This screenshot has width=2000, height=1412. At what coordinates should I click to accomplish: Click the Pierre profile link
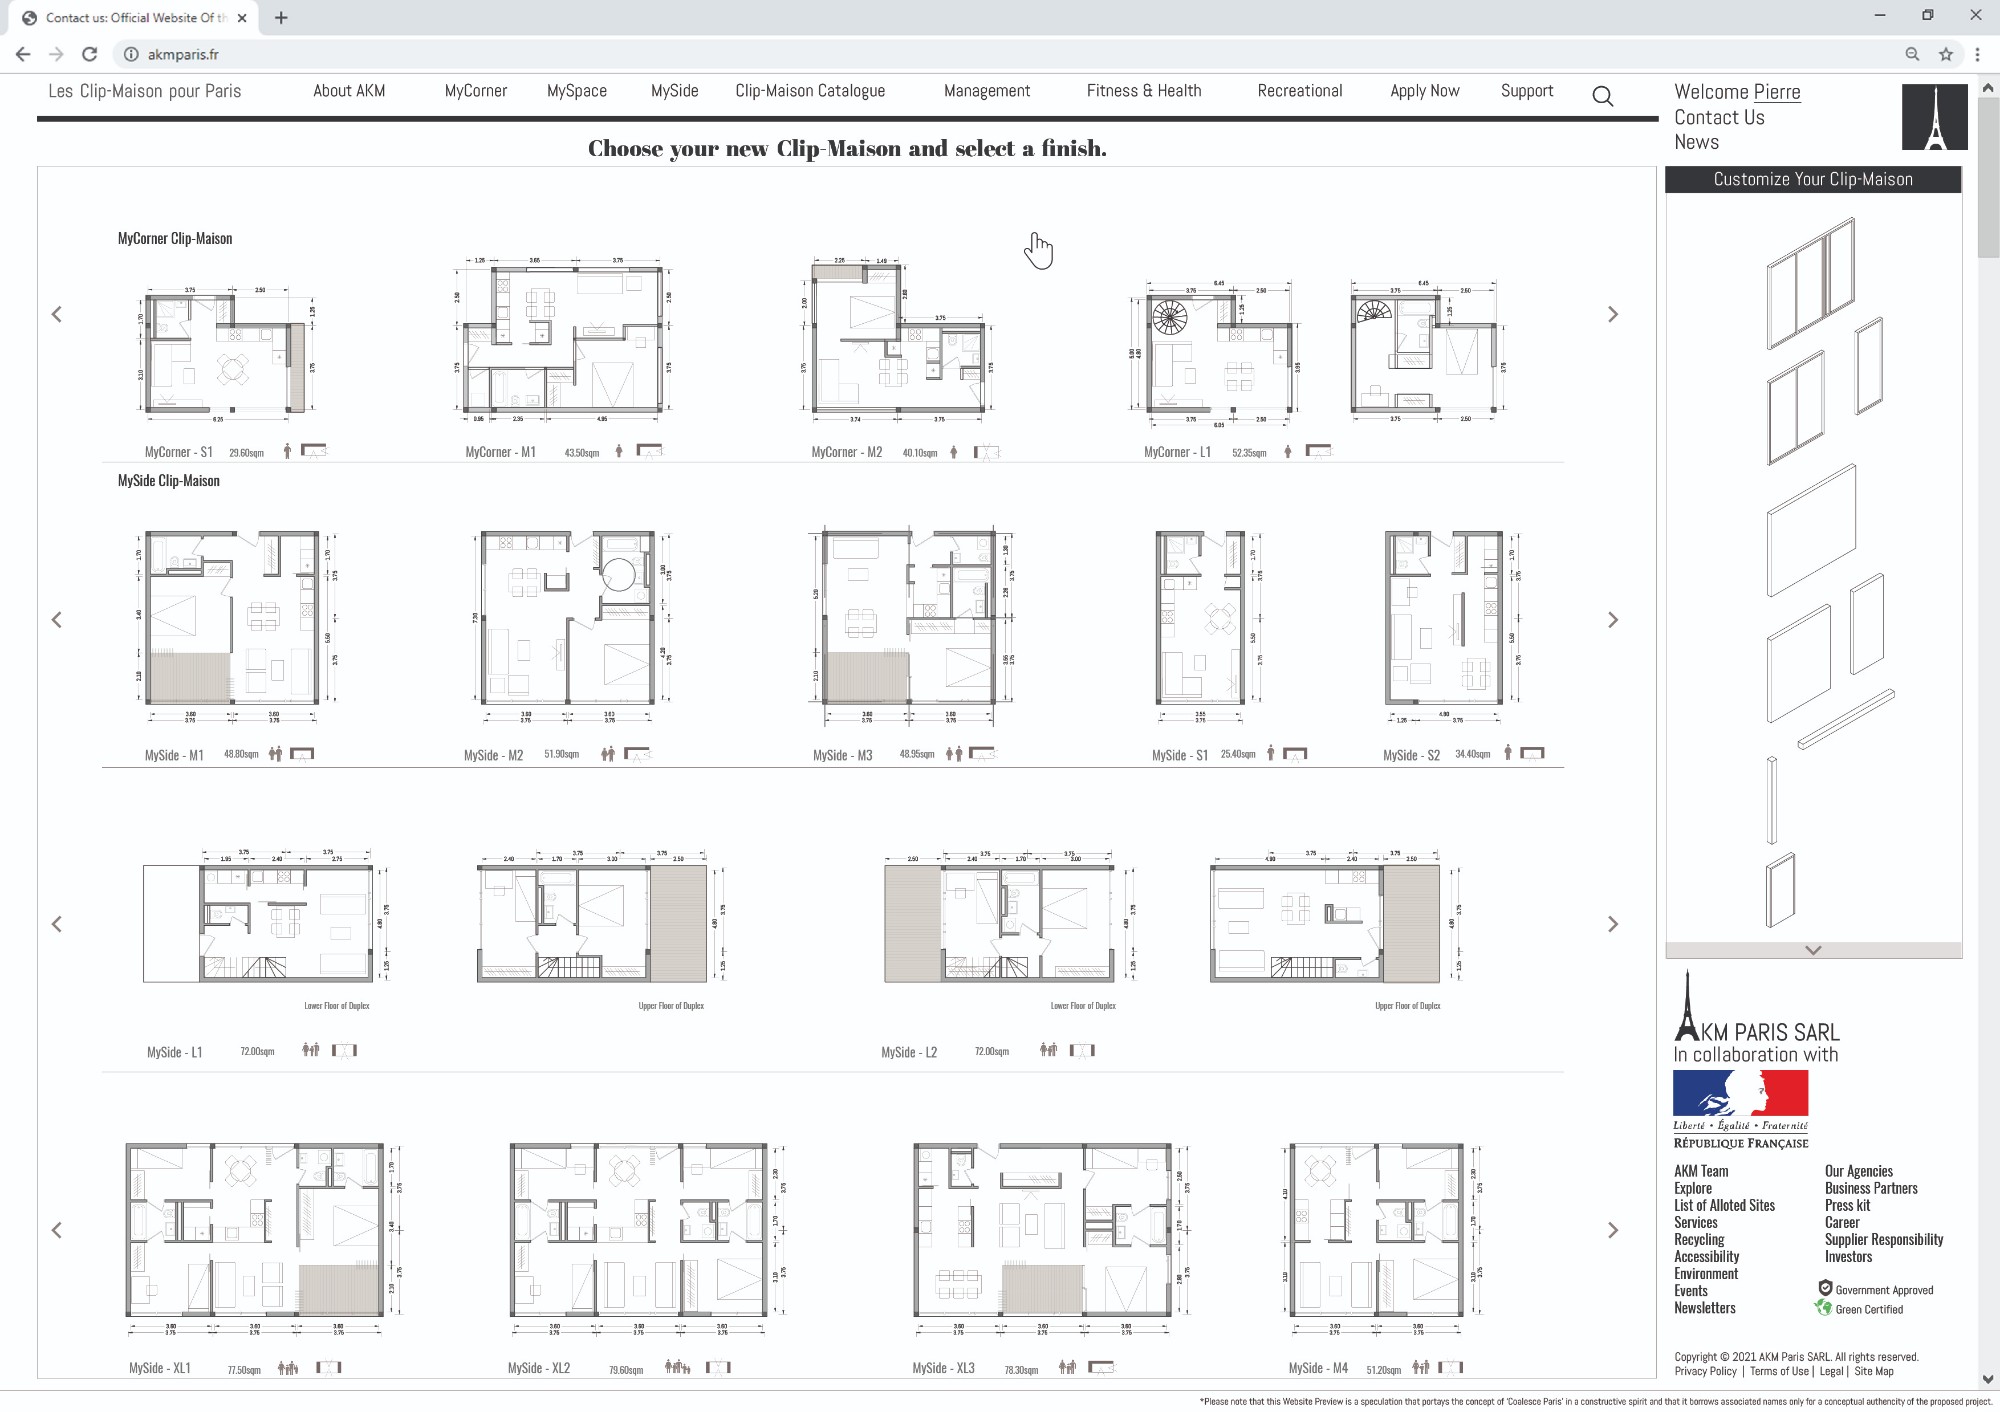[1777, 92]
